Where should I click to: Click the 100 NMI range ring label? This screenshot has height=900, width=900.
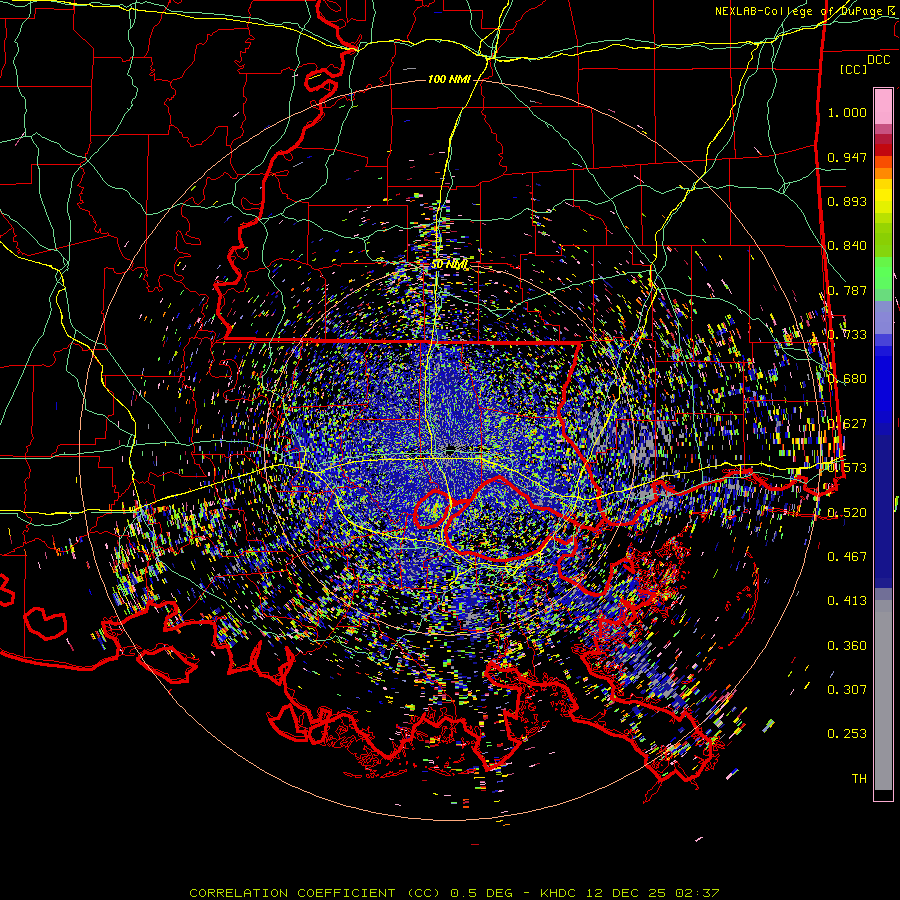(x=449, y=79)
